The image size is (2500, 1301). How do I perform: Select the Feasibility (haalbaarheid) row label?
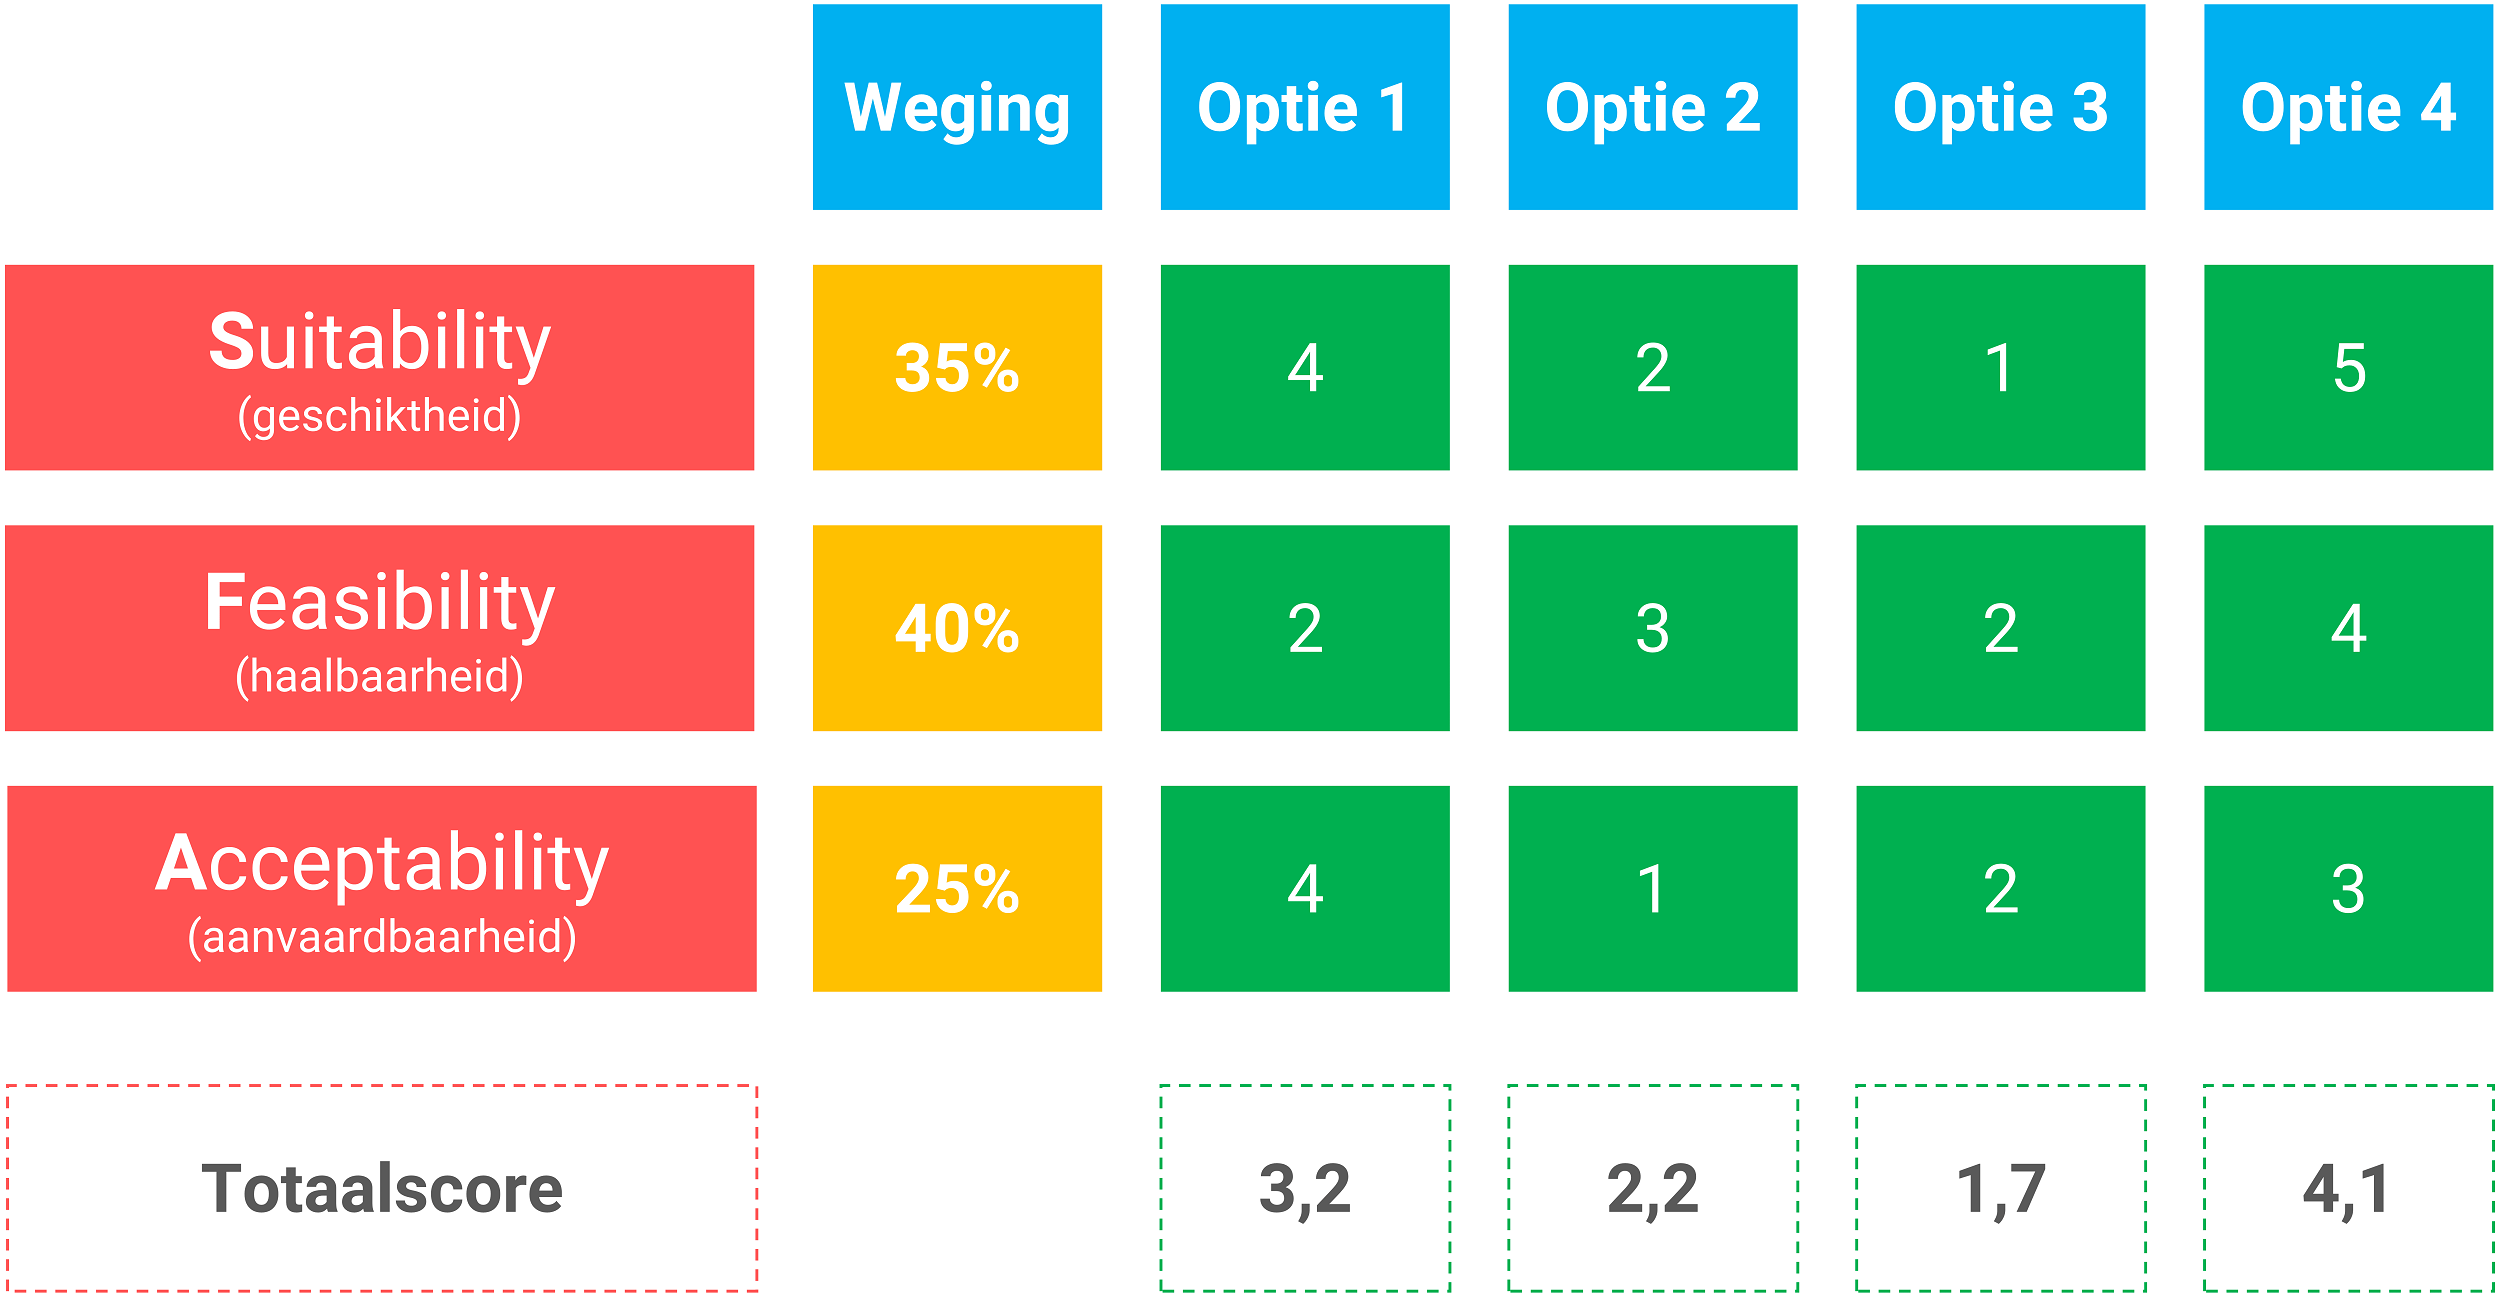click(380, 628)
